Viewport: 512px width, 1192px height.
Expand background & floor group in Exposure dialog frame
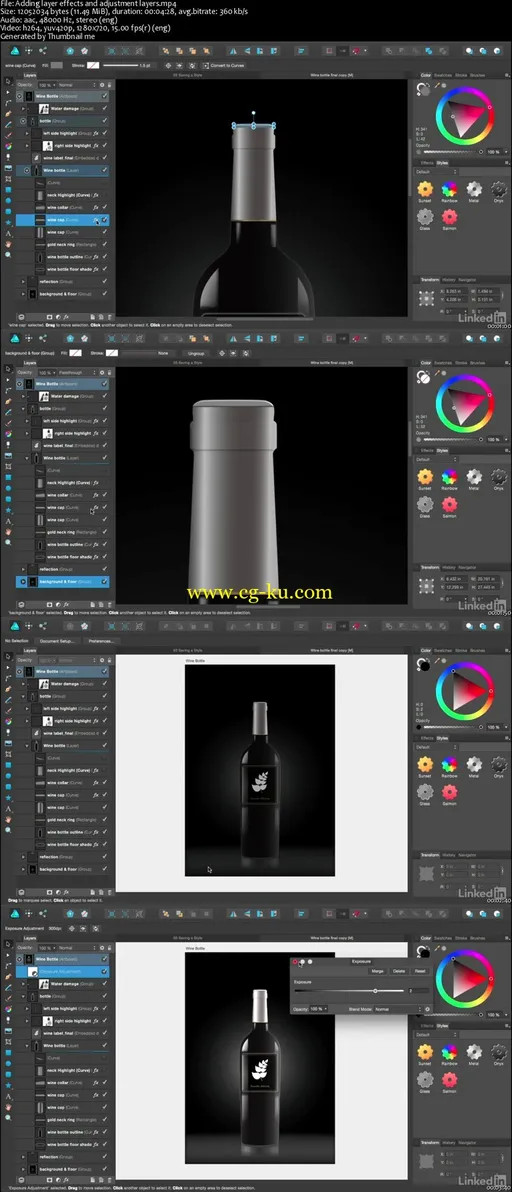pyautogui.click(x=23, y=1168)
